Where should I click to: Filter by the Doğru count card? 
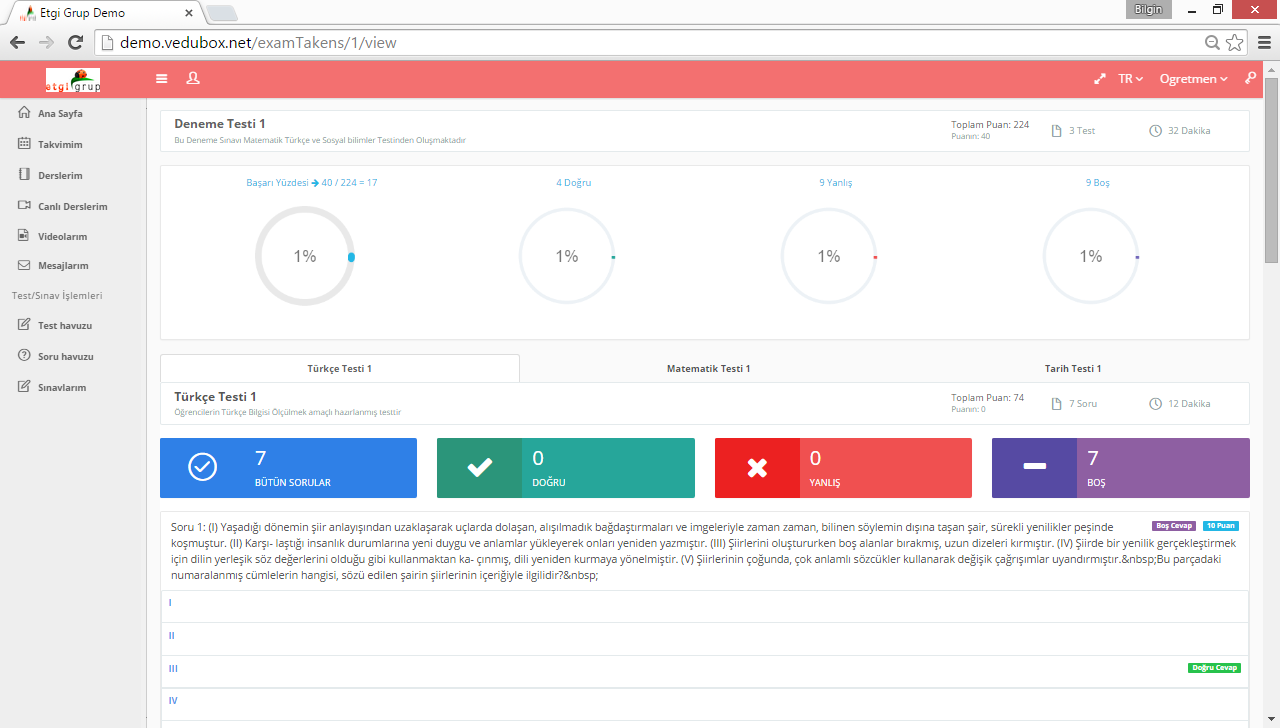(566, 468)
